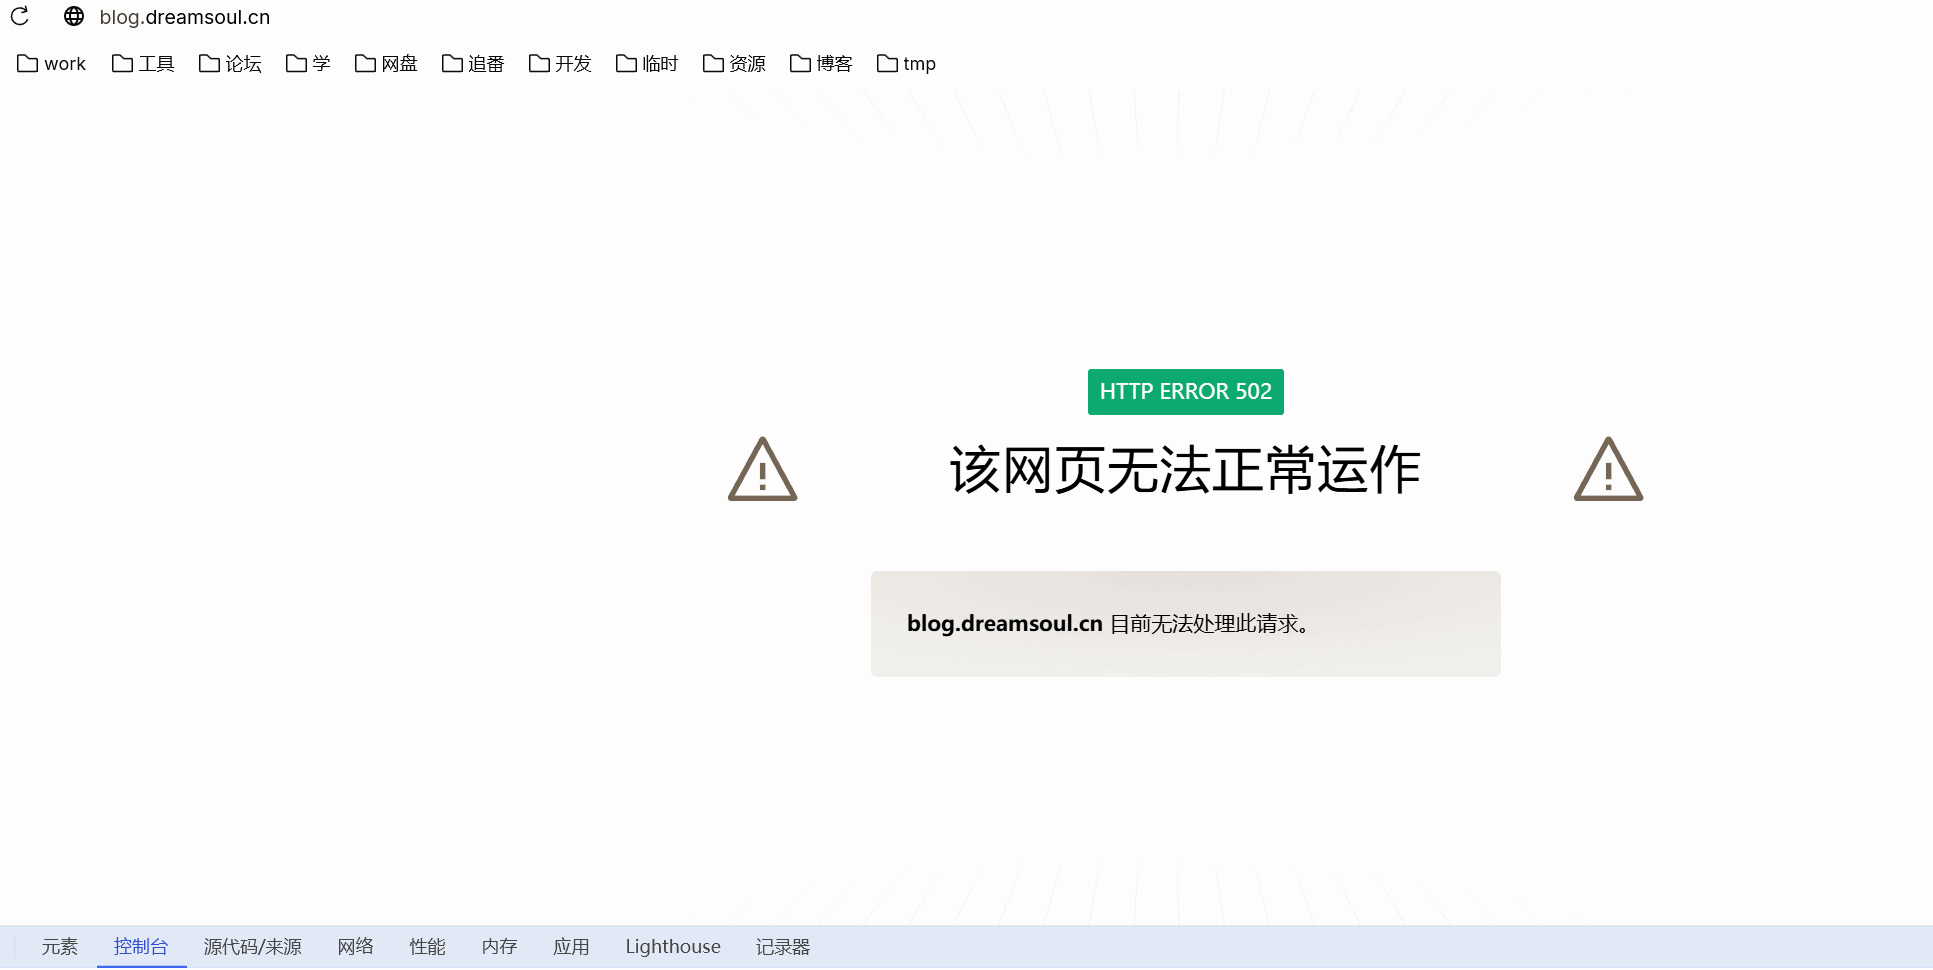Image resolution: width=1933 pixels, height=970 pixels.
Task: Switch to the 网络 DevTools tab
Action: (x=356, y=947)
